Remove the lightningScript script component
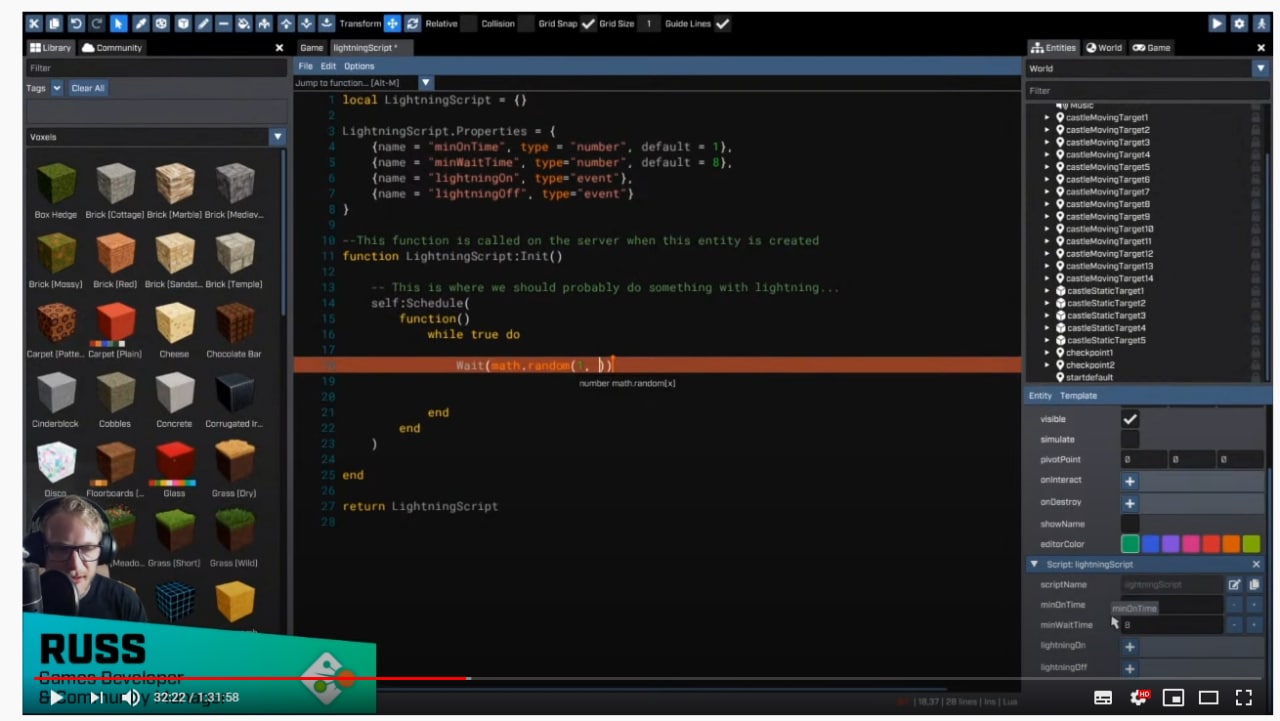This screenshot has width=1280, height=721. (x=1257, y=564)
